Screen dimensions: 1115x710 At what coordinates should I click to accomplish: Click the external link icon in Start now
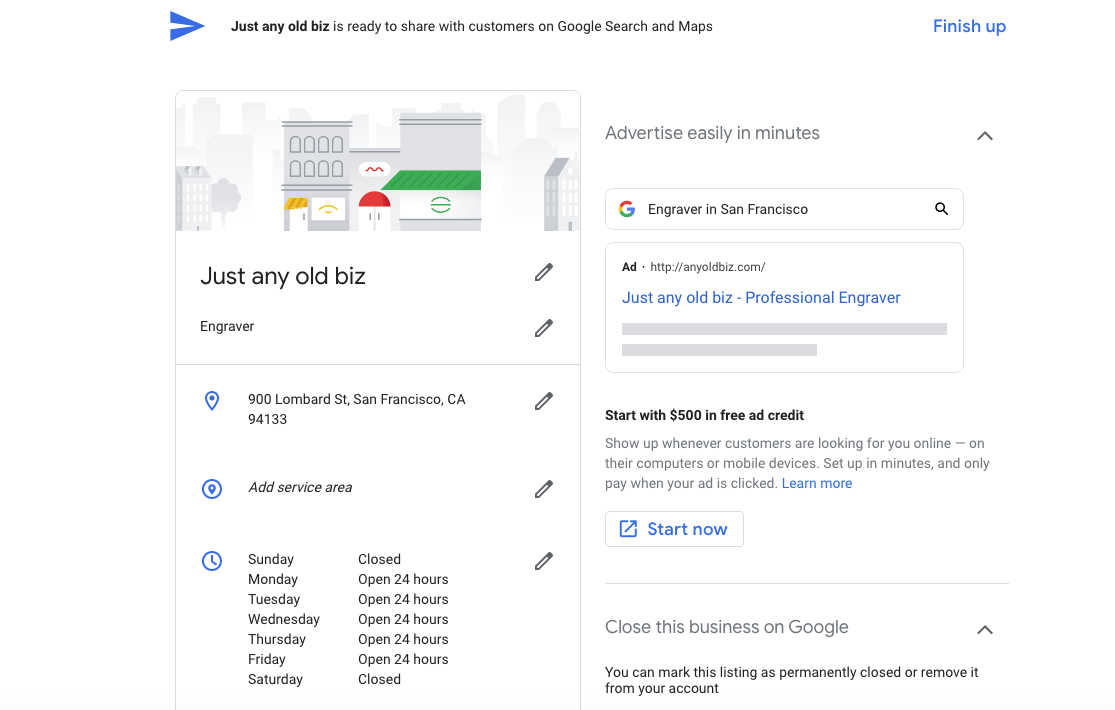(x=628, y=529)
